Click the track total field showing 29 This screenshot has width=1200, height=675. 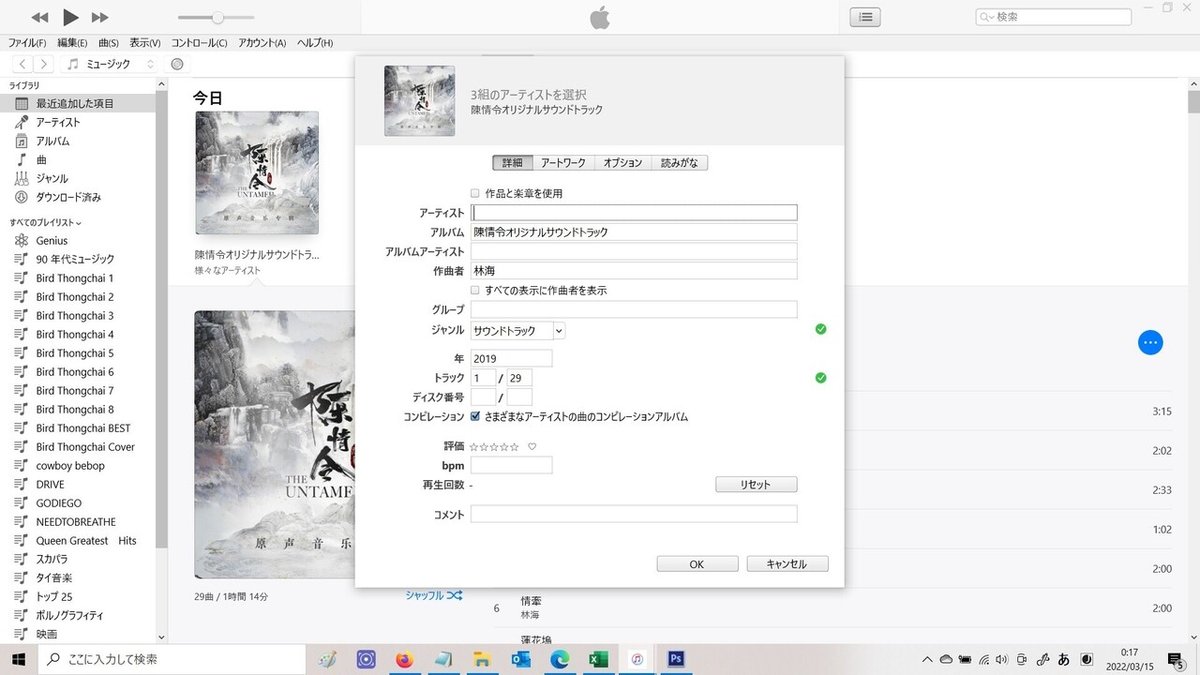pyautogui.click(x=520, y=378)
